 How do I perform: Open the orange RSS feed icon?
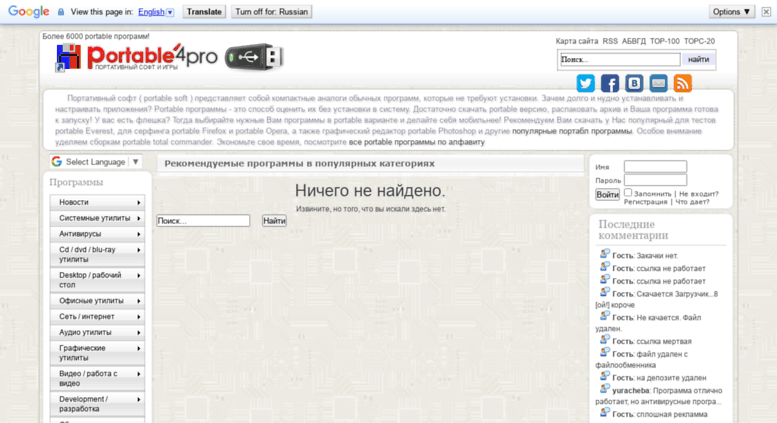pos(682,83)
